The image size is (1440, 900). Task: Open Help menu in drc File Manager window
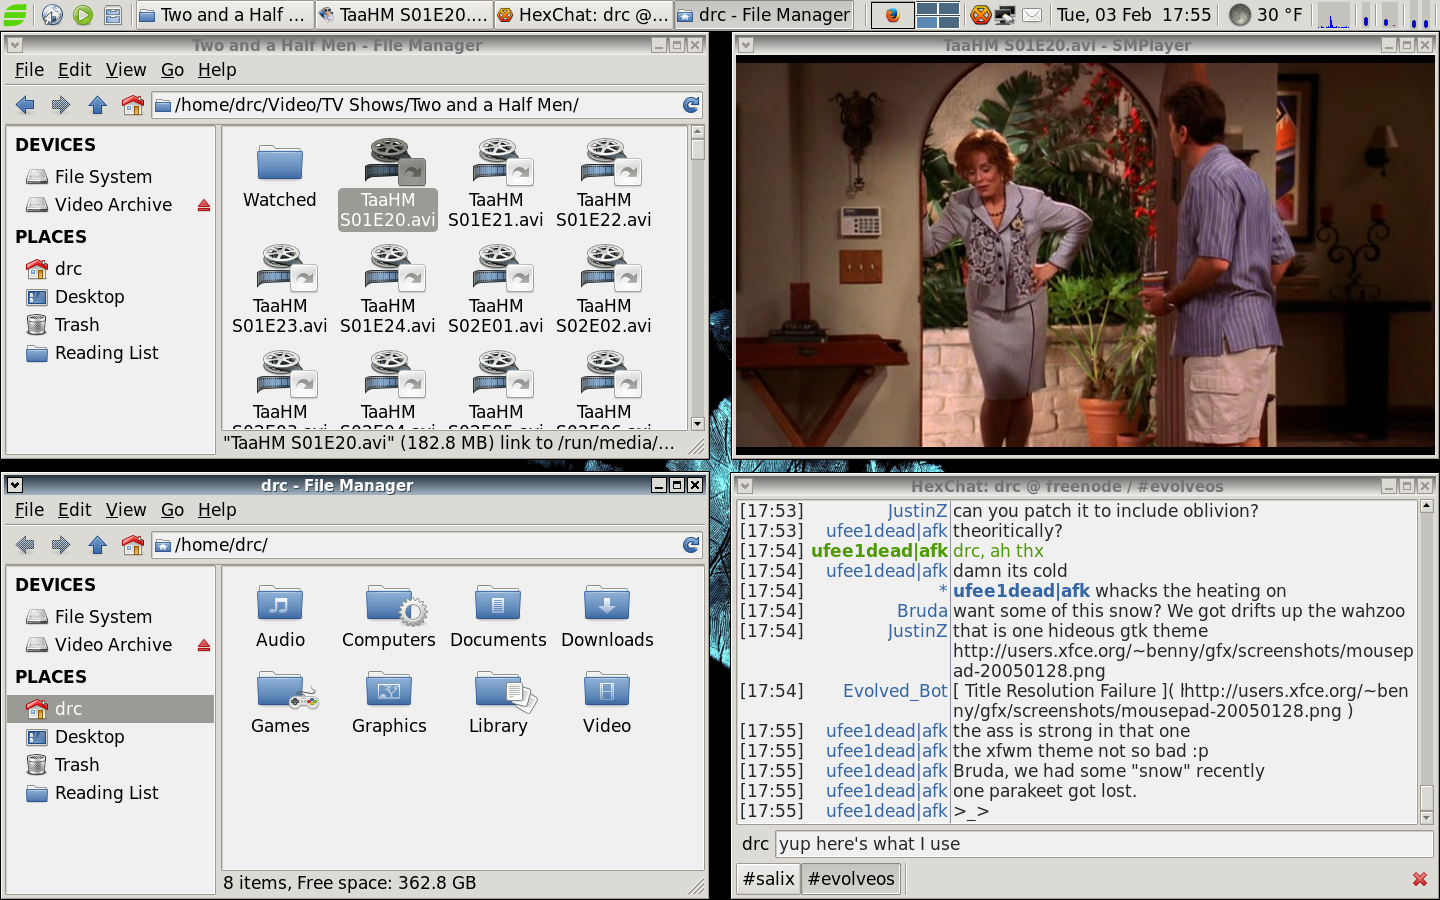tap(217, 510)
